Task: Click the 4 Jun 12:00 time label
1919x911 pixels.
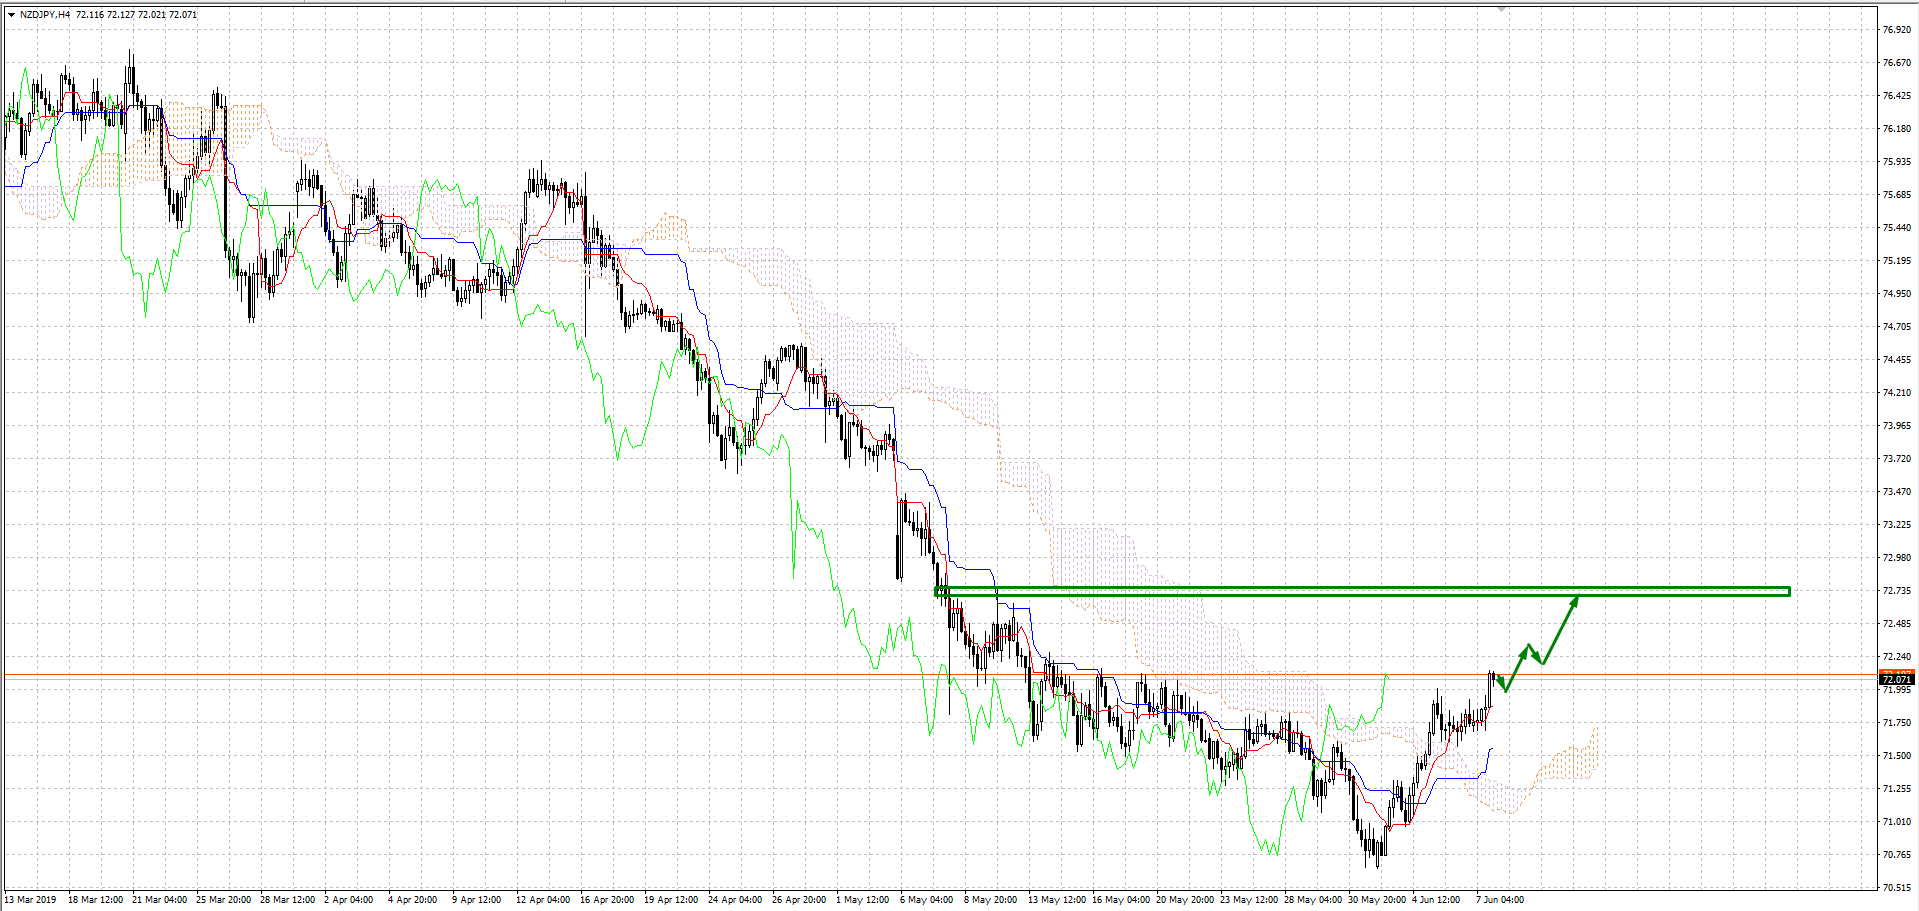Action: [x=1436, y=900]
